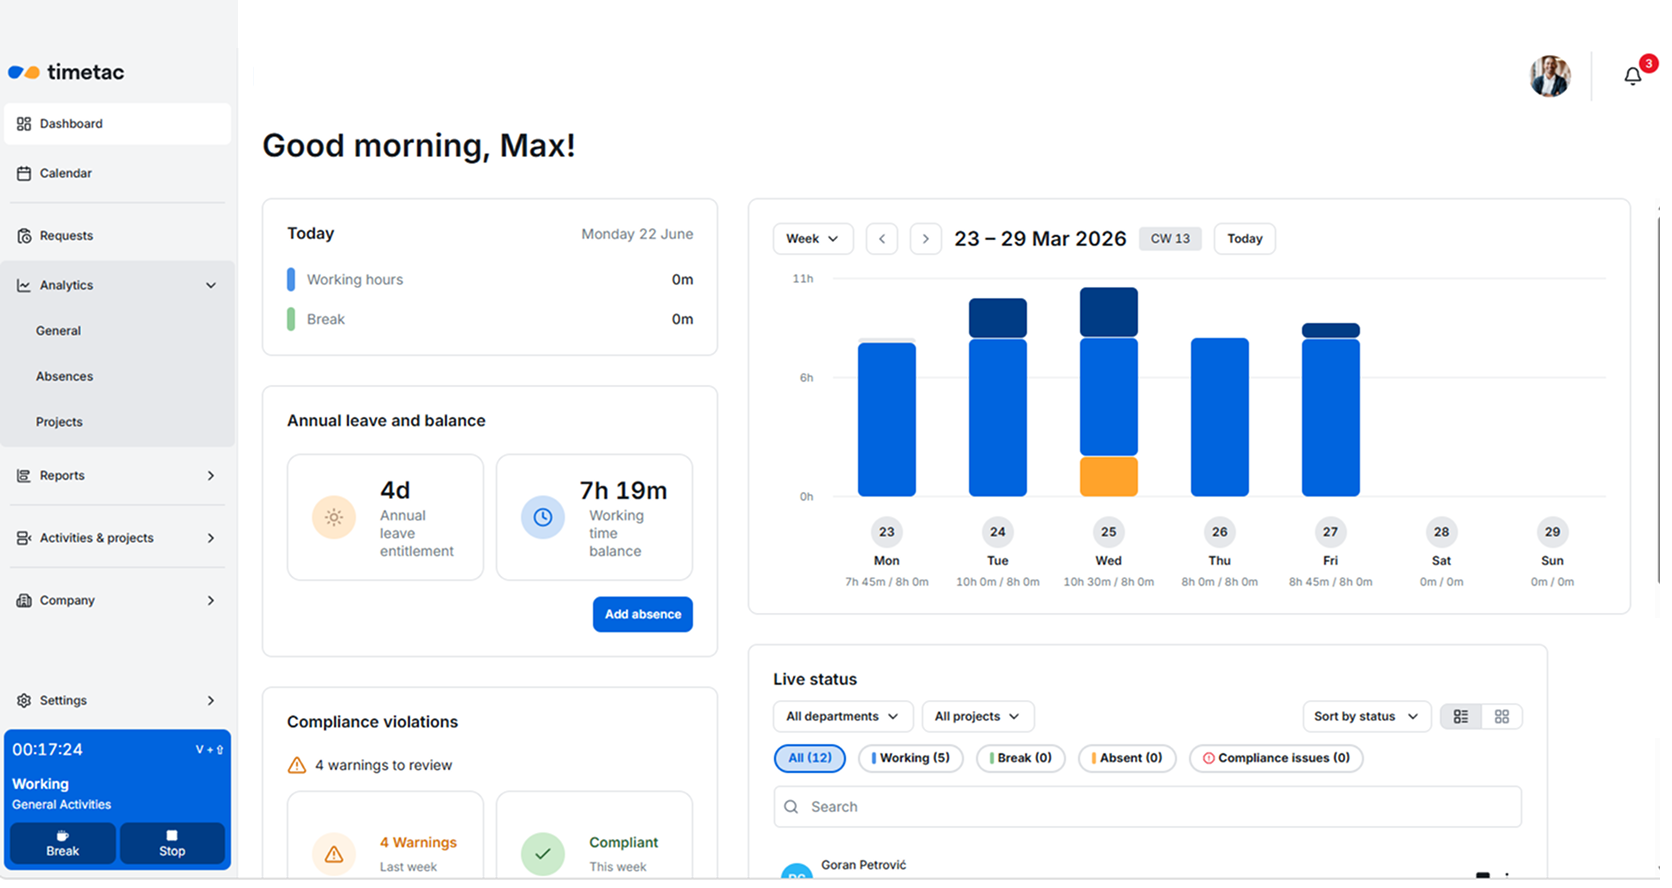Select Wednesday 25 day marker
Screen dimensions: 1672x888
(x=1109, y=532)
